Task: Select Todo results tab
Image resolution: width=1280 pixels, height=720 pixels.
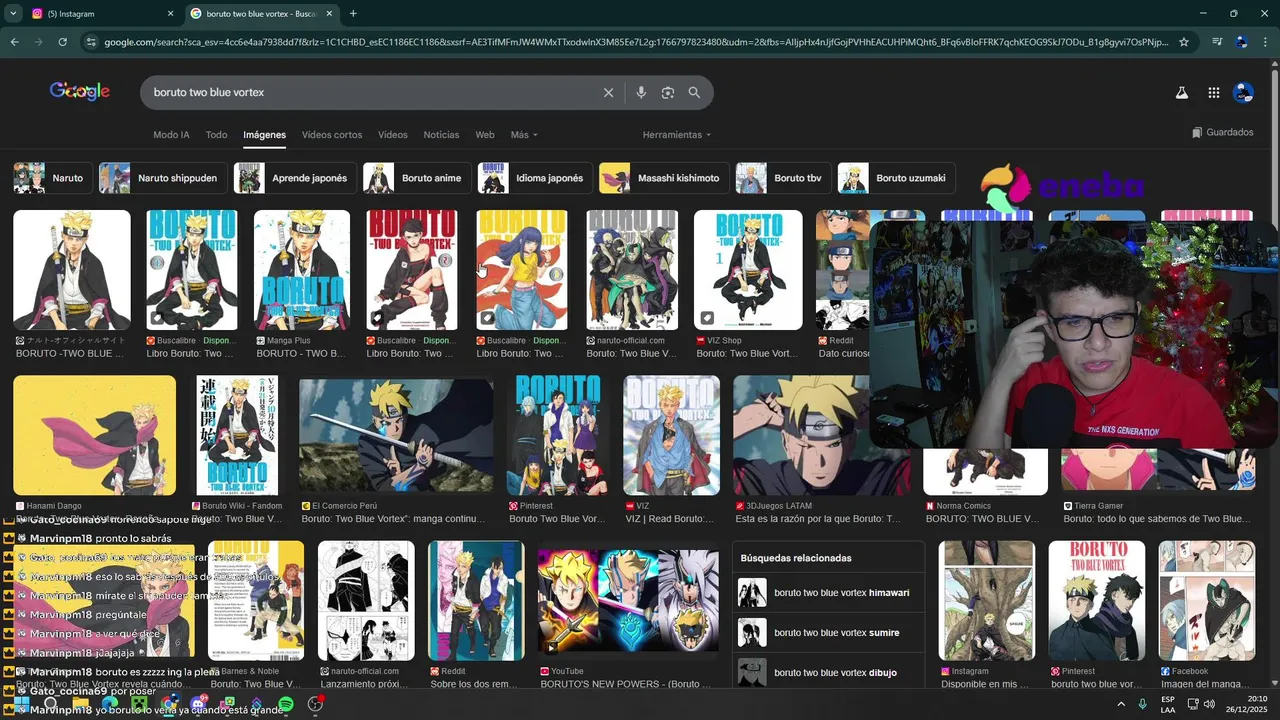Action: [216, 135]
